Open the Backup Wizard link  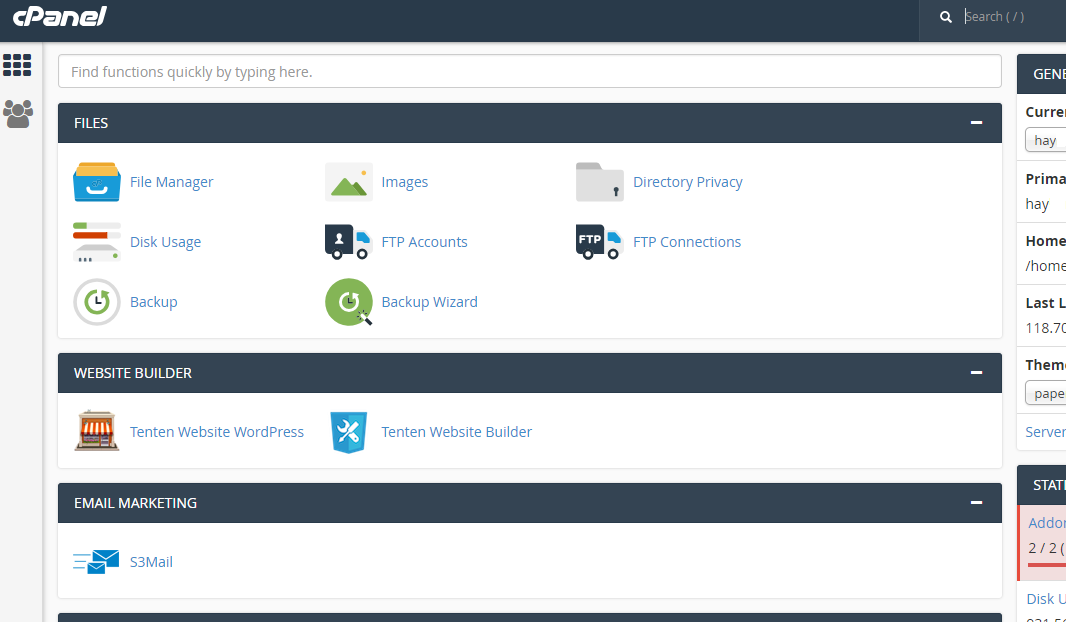(430, 302)
